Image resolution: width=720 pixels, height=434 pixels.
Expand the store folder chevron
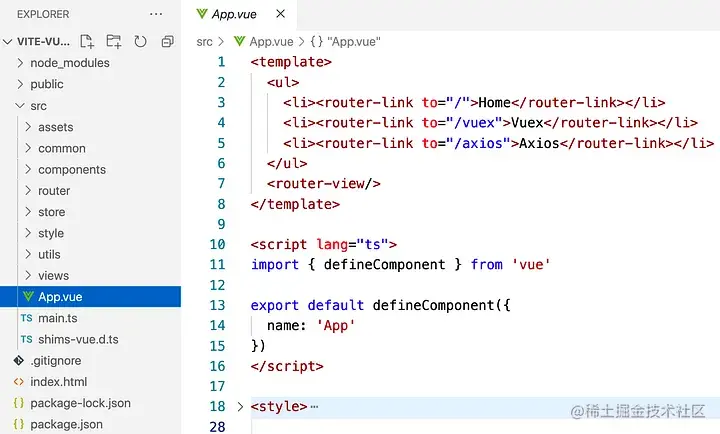pyautogui.click(x=28, y=211)
